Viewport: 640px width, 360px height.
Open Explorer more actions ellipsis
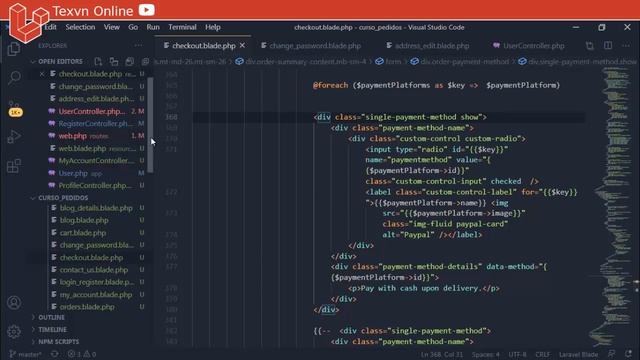(x=138, y=46)
